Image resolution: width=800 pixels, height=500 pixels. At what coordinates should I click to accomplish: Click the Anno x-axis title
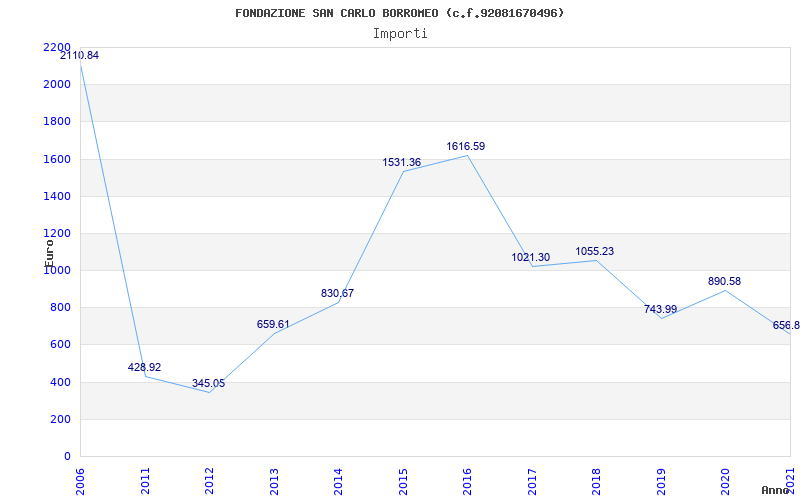click(x=776, y=490)
